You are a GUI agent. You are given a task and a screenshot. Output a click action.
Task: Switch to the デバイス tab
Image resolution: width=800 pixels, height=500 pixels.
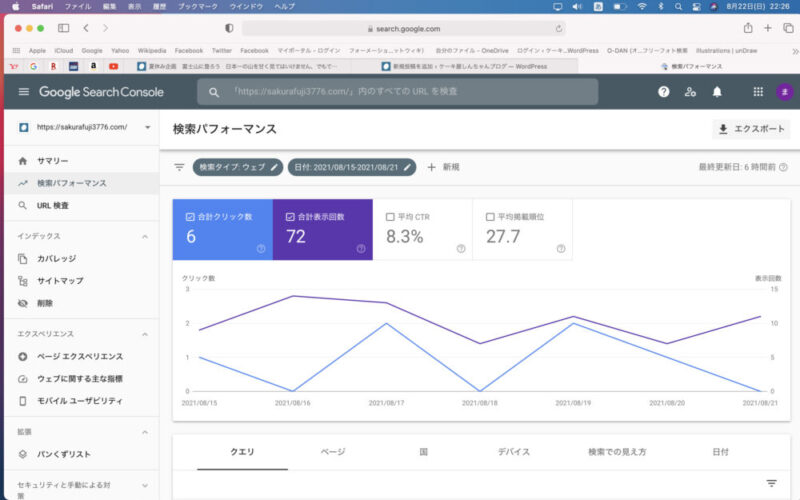[x=514, y=452]
